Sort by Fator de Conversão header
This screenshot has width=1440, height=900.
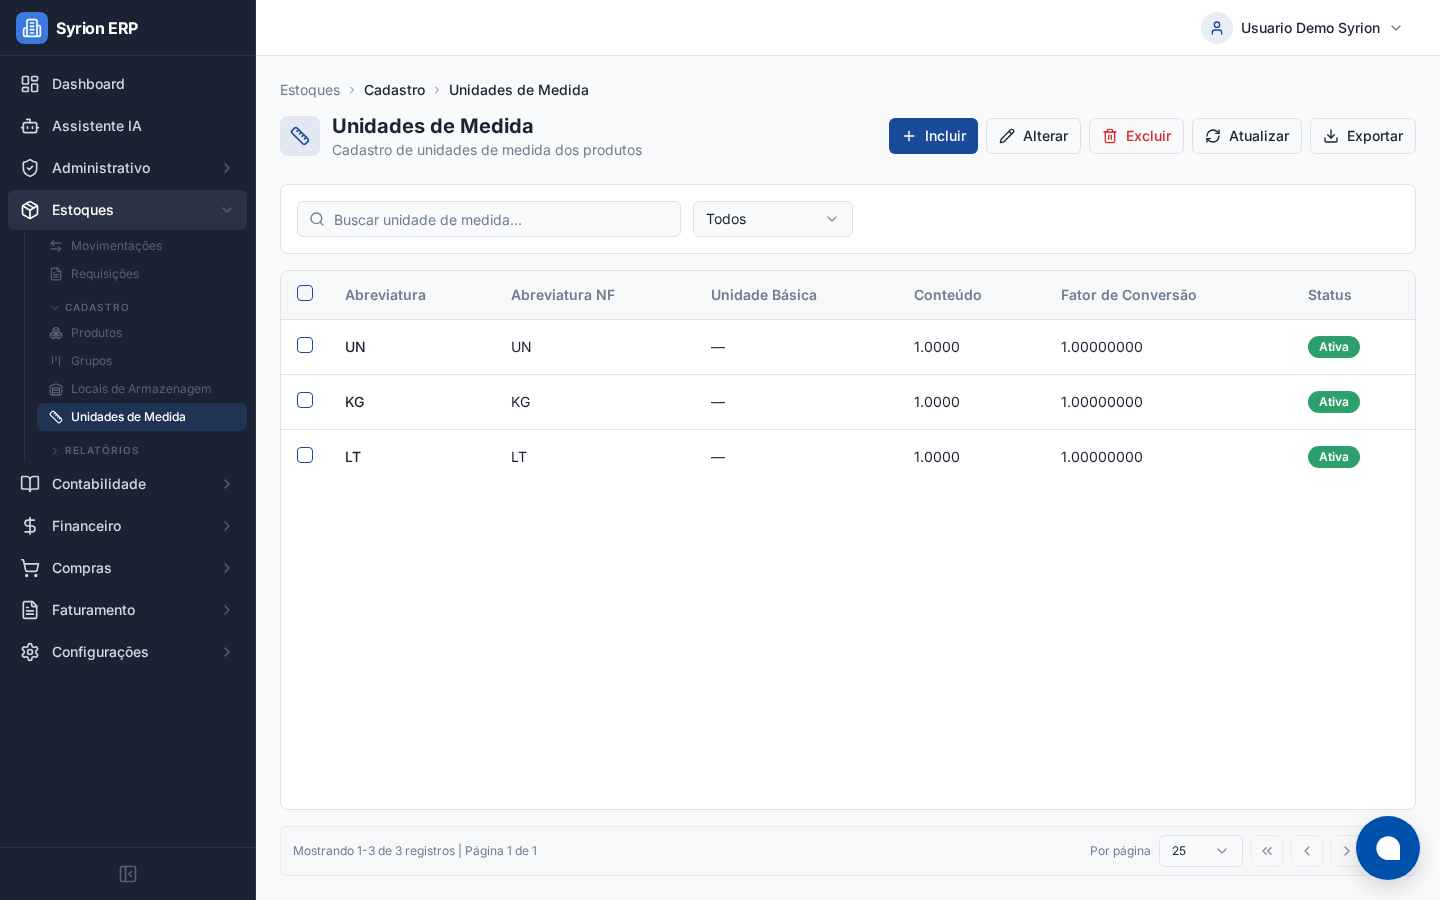[x=1128, y=295]
